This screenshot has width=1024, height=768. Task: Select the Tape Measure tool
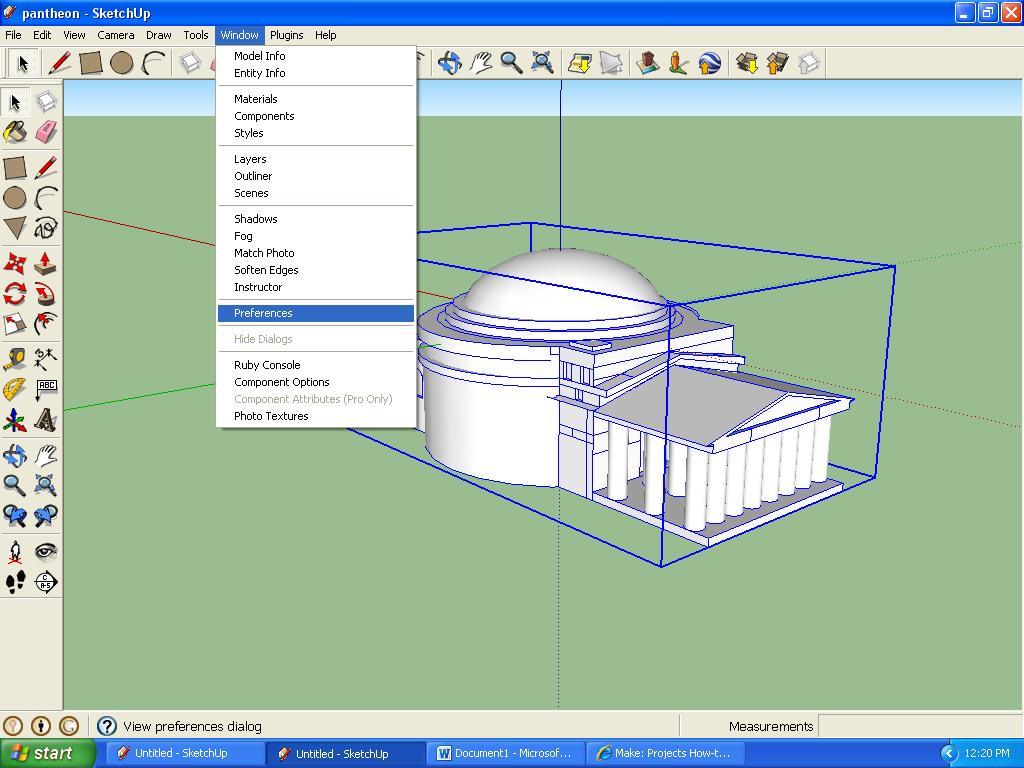click(x=15, y=359)
